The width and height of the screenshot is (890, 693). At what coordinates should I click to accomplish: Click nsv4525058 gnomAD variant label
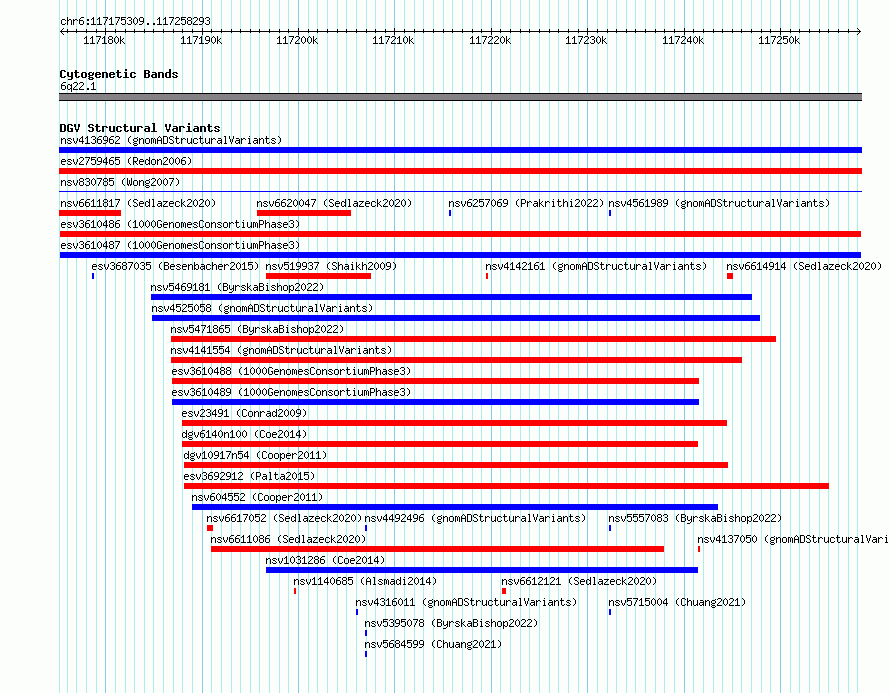pos(262,308)
